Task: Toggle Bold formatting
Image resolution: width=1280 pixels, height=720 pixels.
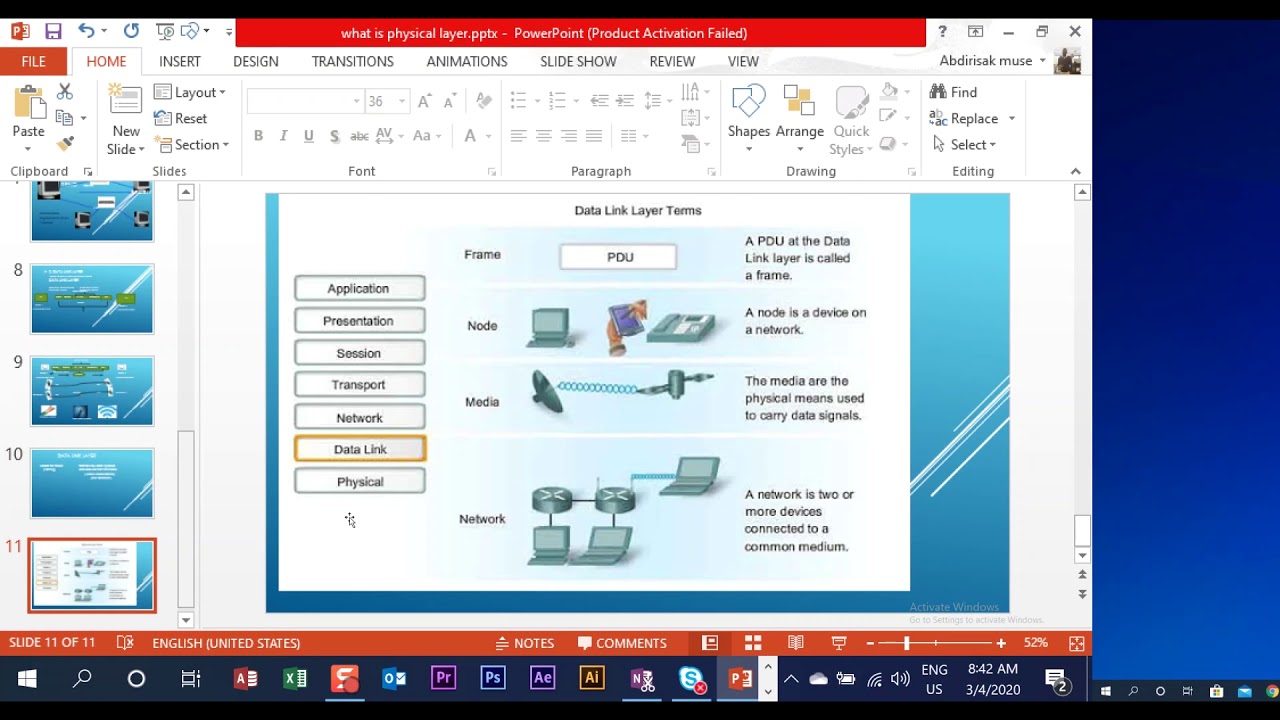Action: point(258,136)
